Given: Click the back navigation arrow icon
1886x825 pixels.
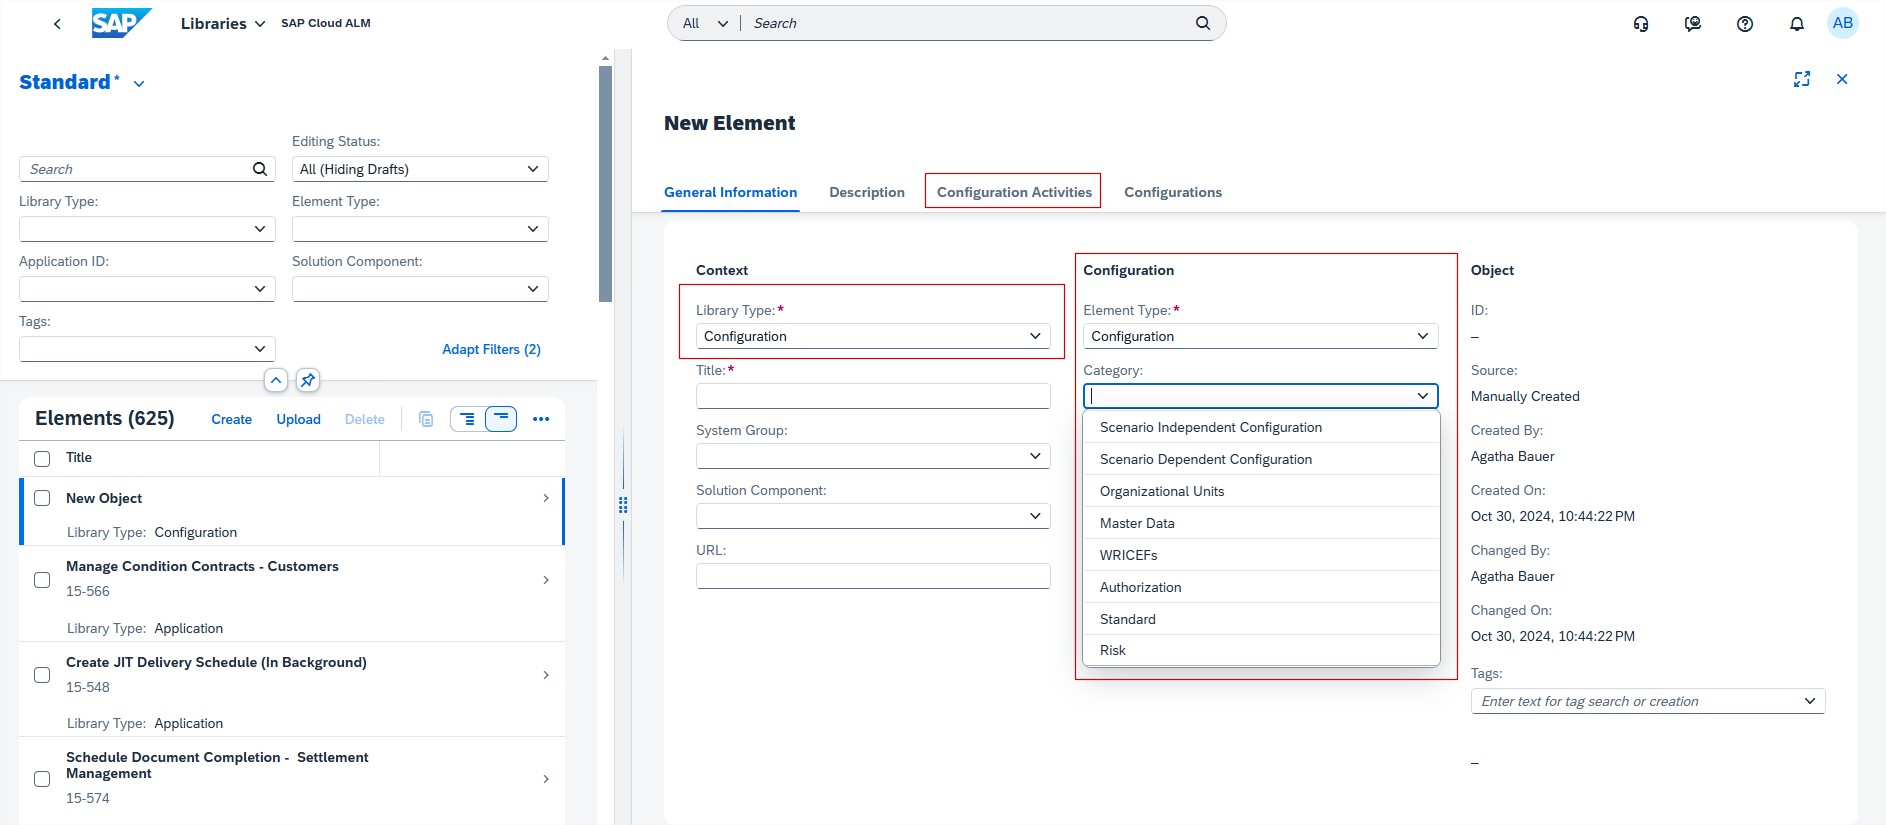Looking at the screenshot, I should (57, 24).
